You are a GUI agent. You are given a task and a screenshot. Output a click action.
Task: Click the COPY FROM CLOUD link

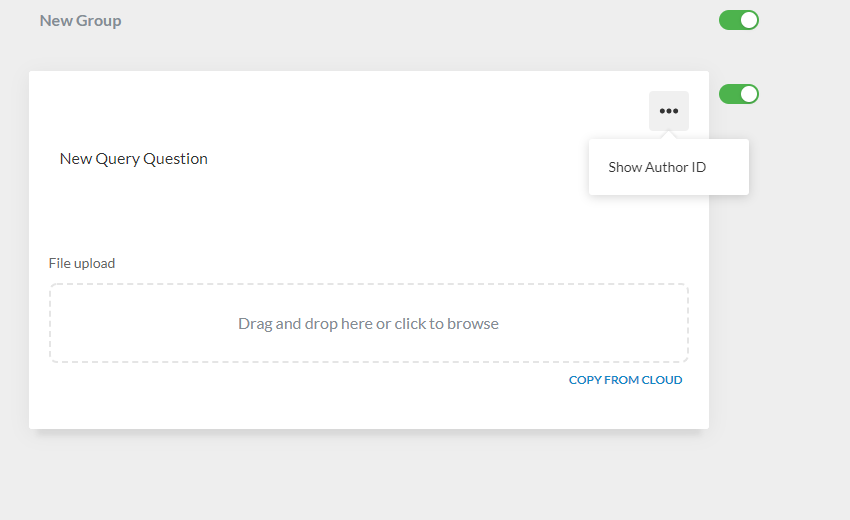tap(625, 380)
